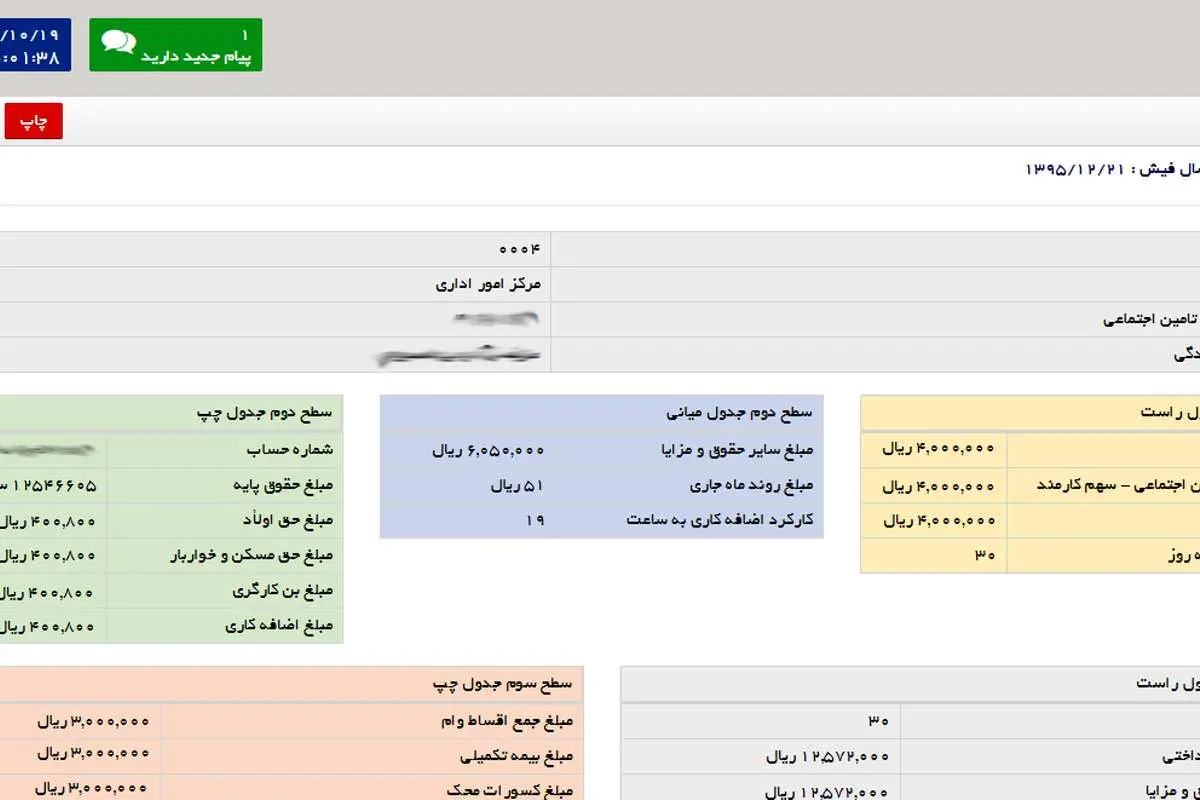1200x800 pixels.
Task: Select the '۳۰' value in the yellow table
Action: pos(984,555)
